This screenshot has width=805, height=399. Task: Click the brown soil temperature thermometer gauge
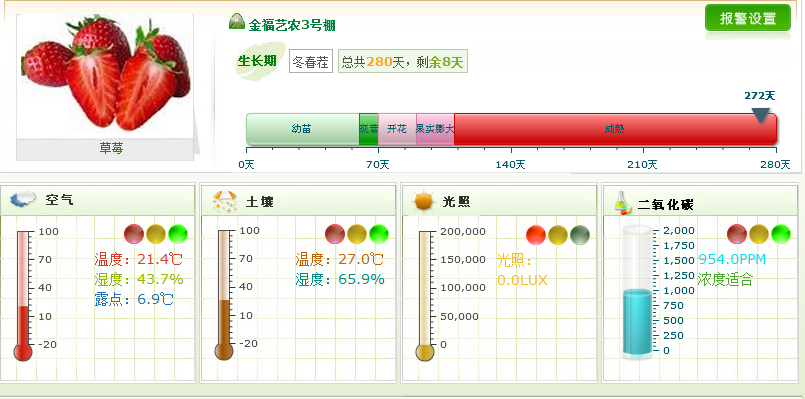[x=224, y=295]
